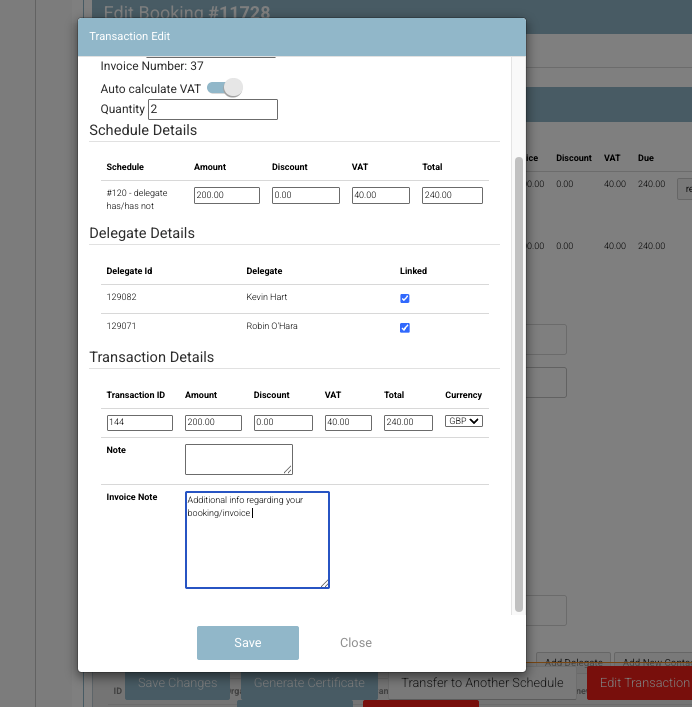Click the Transaction Edit dialog title
This screenshot has height=707, width=692.
click(129, 36)
